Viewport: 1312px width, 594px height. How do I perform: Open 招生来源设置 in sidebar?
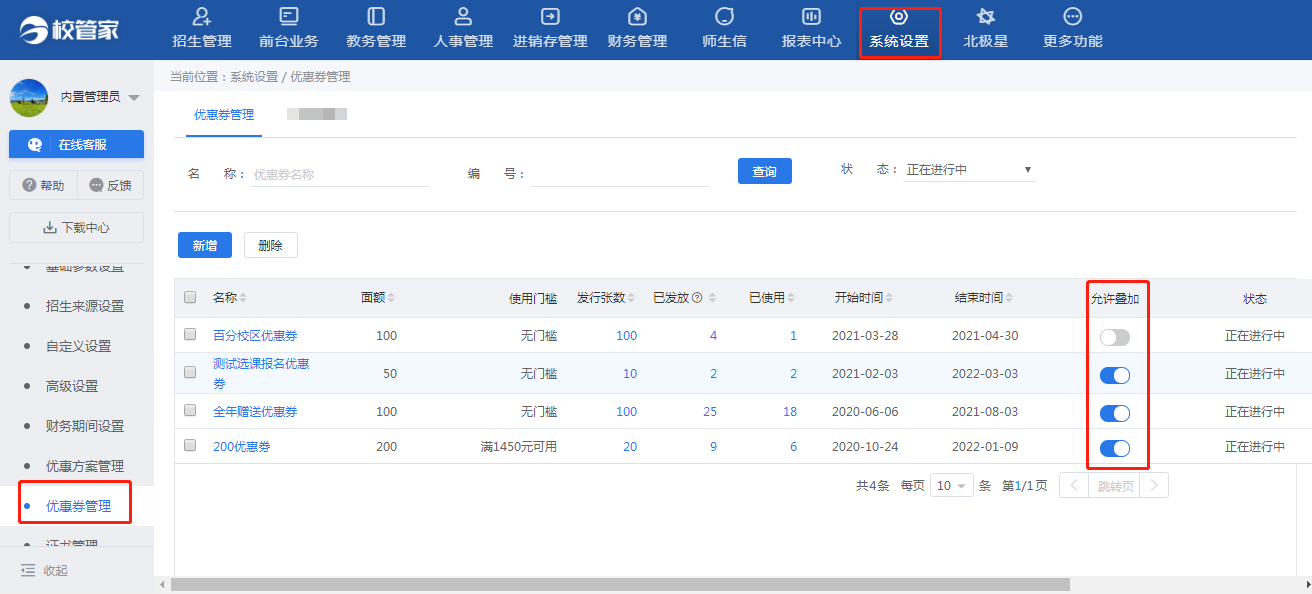point(85,306)
